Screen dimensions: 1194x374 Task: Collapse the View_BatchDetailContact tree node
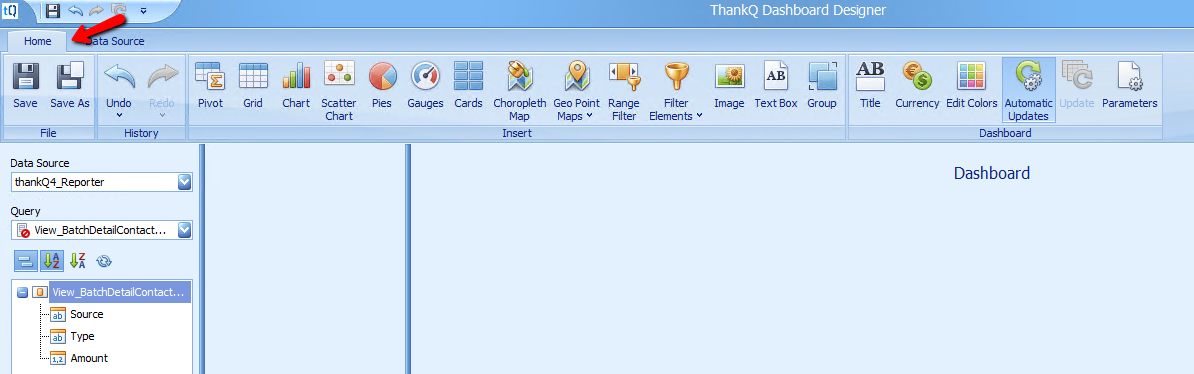(x=22, y=292)
